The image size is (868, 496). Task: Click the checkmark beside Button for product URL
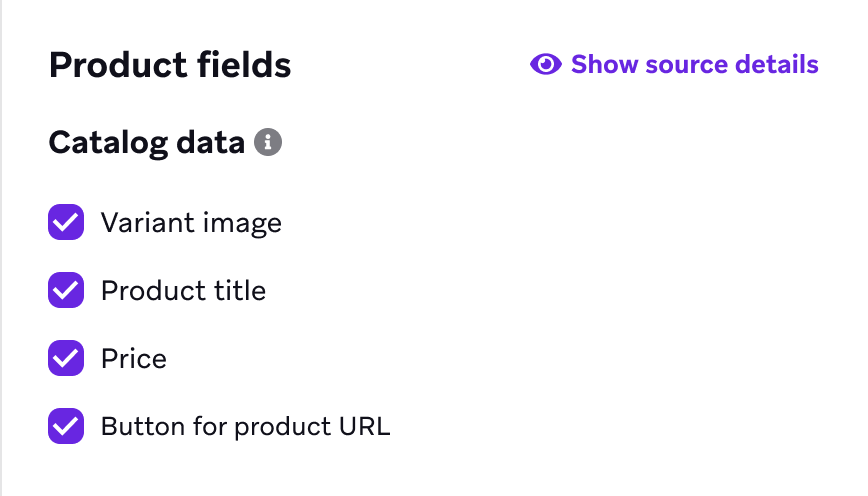[66, 427]
